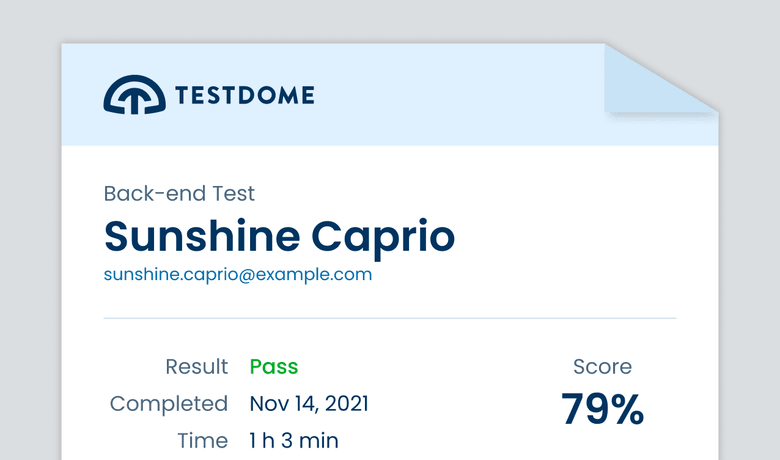Open the sunshine.caprio@example.com email link

[238, 274]
